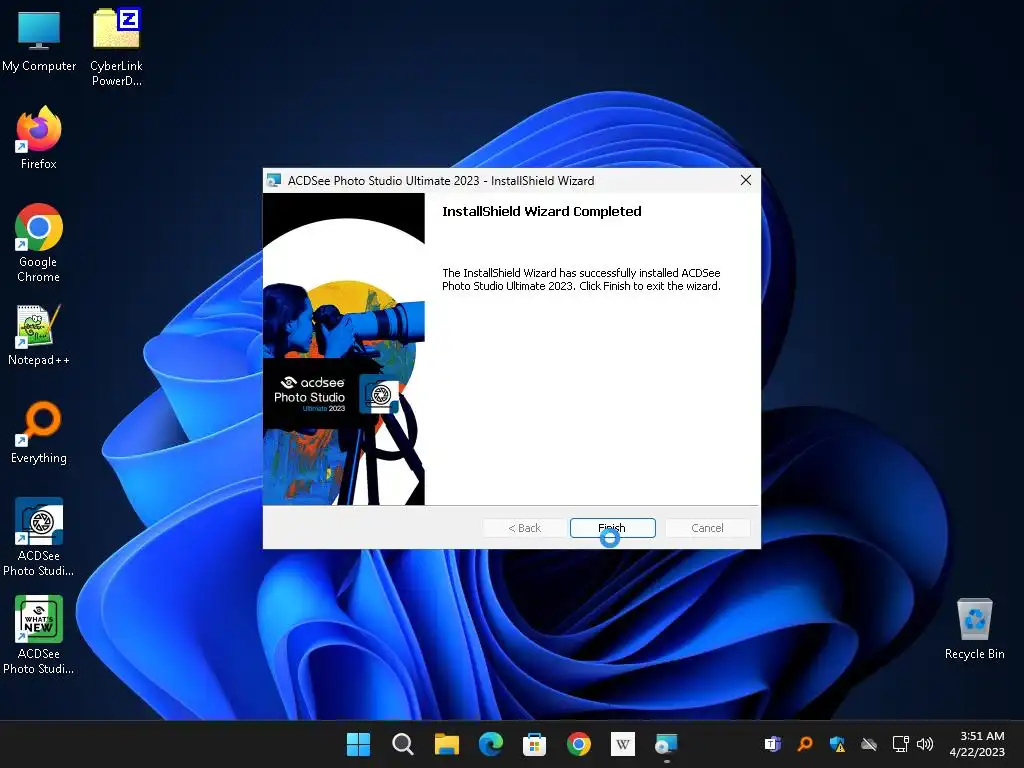Open the Windows Security warning tray icon
The width and height of the screenshot is (1024, 768).
pyautogui.click(x=837, y=744)
